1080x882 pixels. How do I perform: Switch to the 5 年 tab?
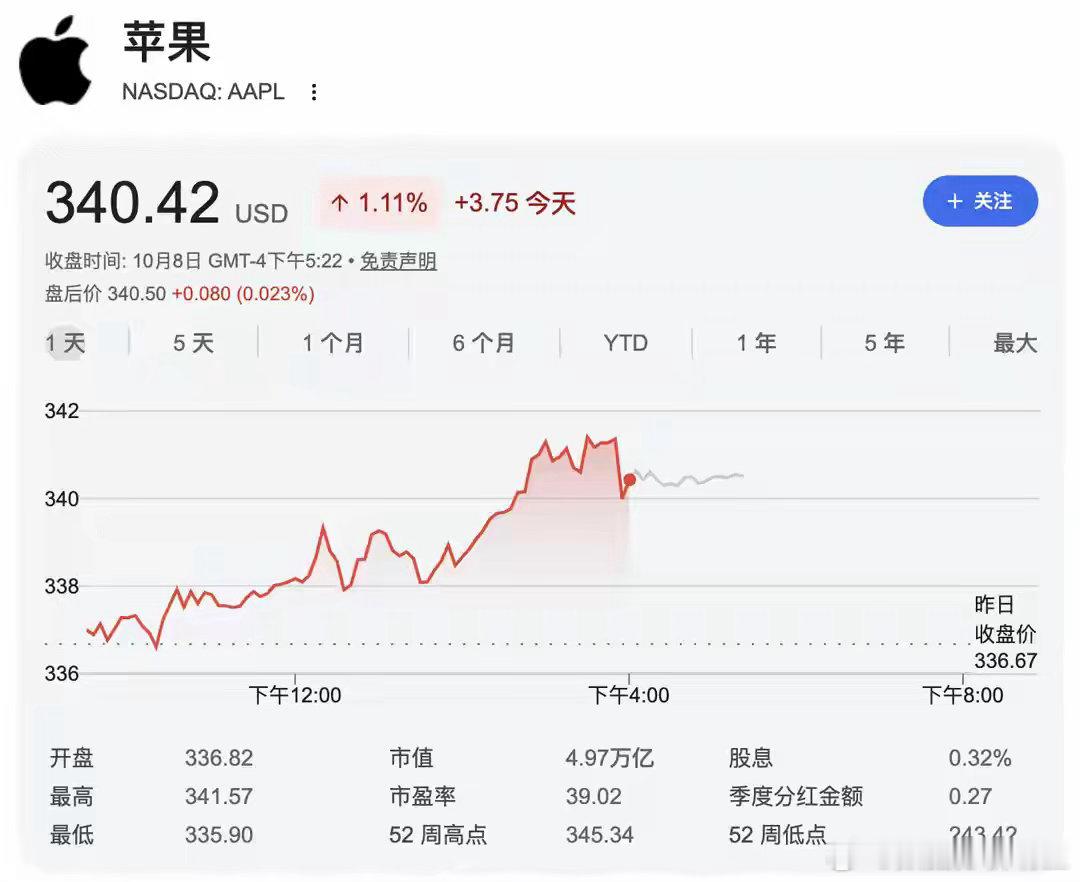(x=884, y=343)
